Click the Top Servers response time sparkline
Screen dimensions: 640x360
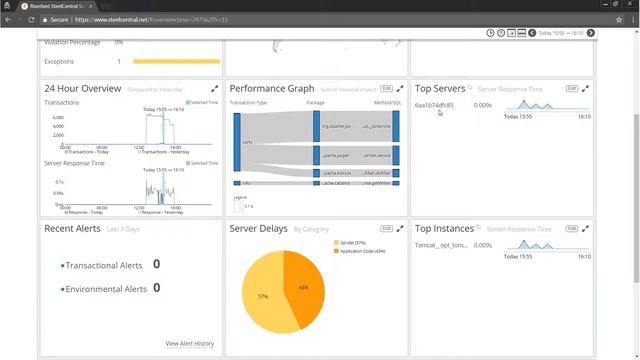(x=547, y=105)
